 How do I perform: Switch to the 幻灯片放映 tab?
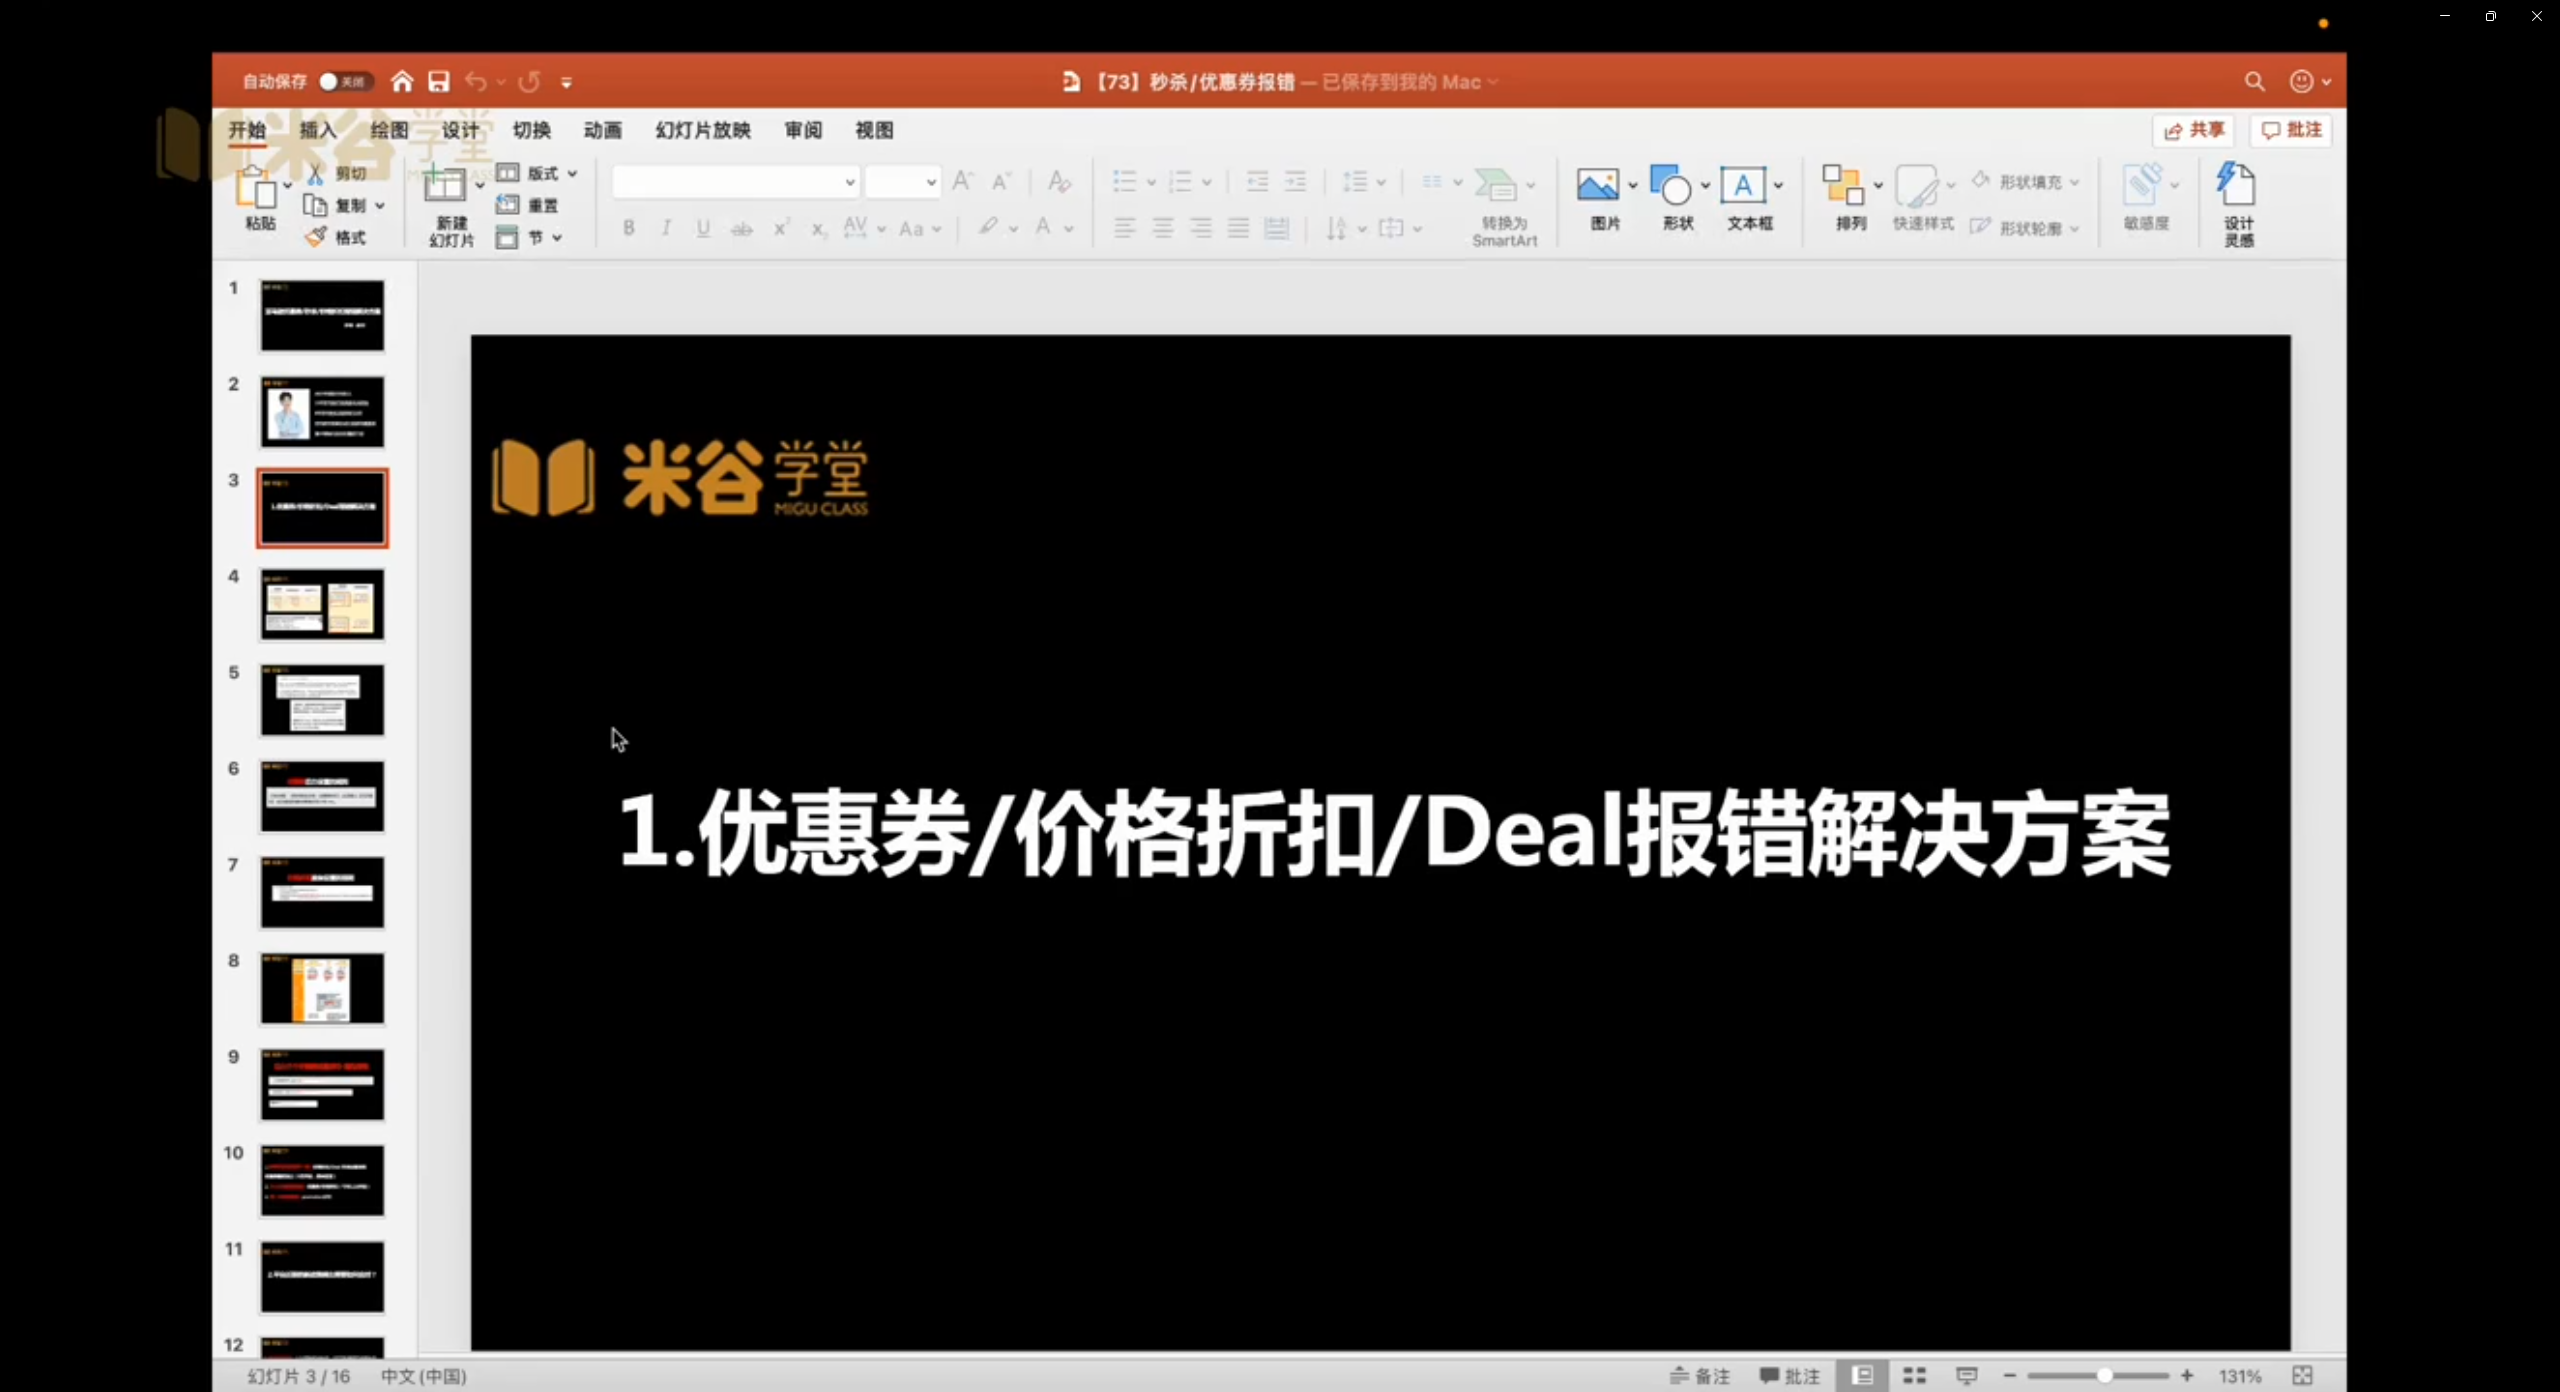coord(703,130)
